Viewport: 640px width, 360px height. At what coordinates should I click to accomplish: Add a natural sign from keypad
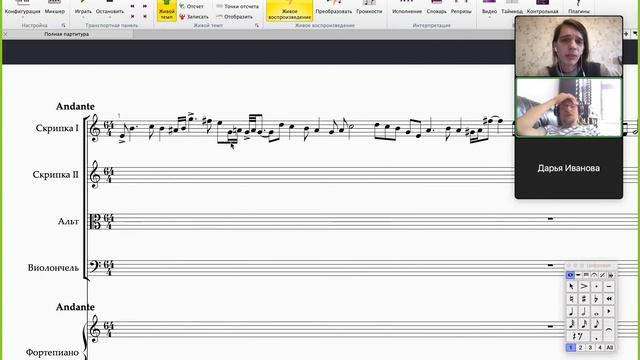571,299
